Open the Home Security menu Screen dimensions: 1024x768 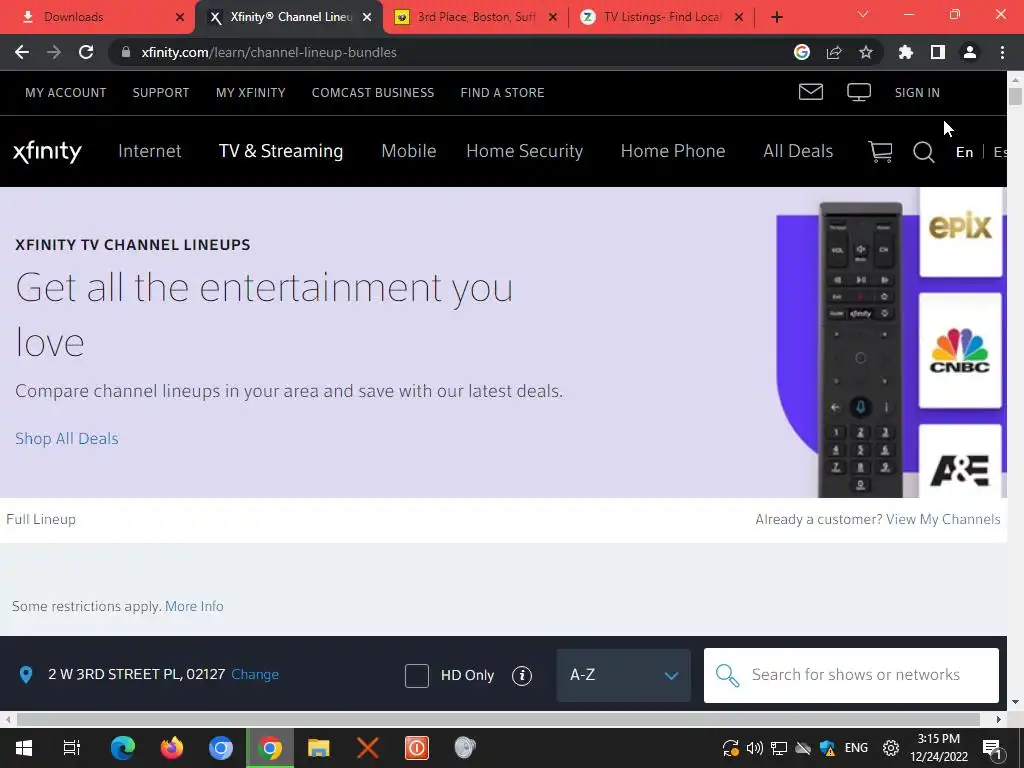click(x=524, y=151)
